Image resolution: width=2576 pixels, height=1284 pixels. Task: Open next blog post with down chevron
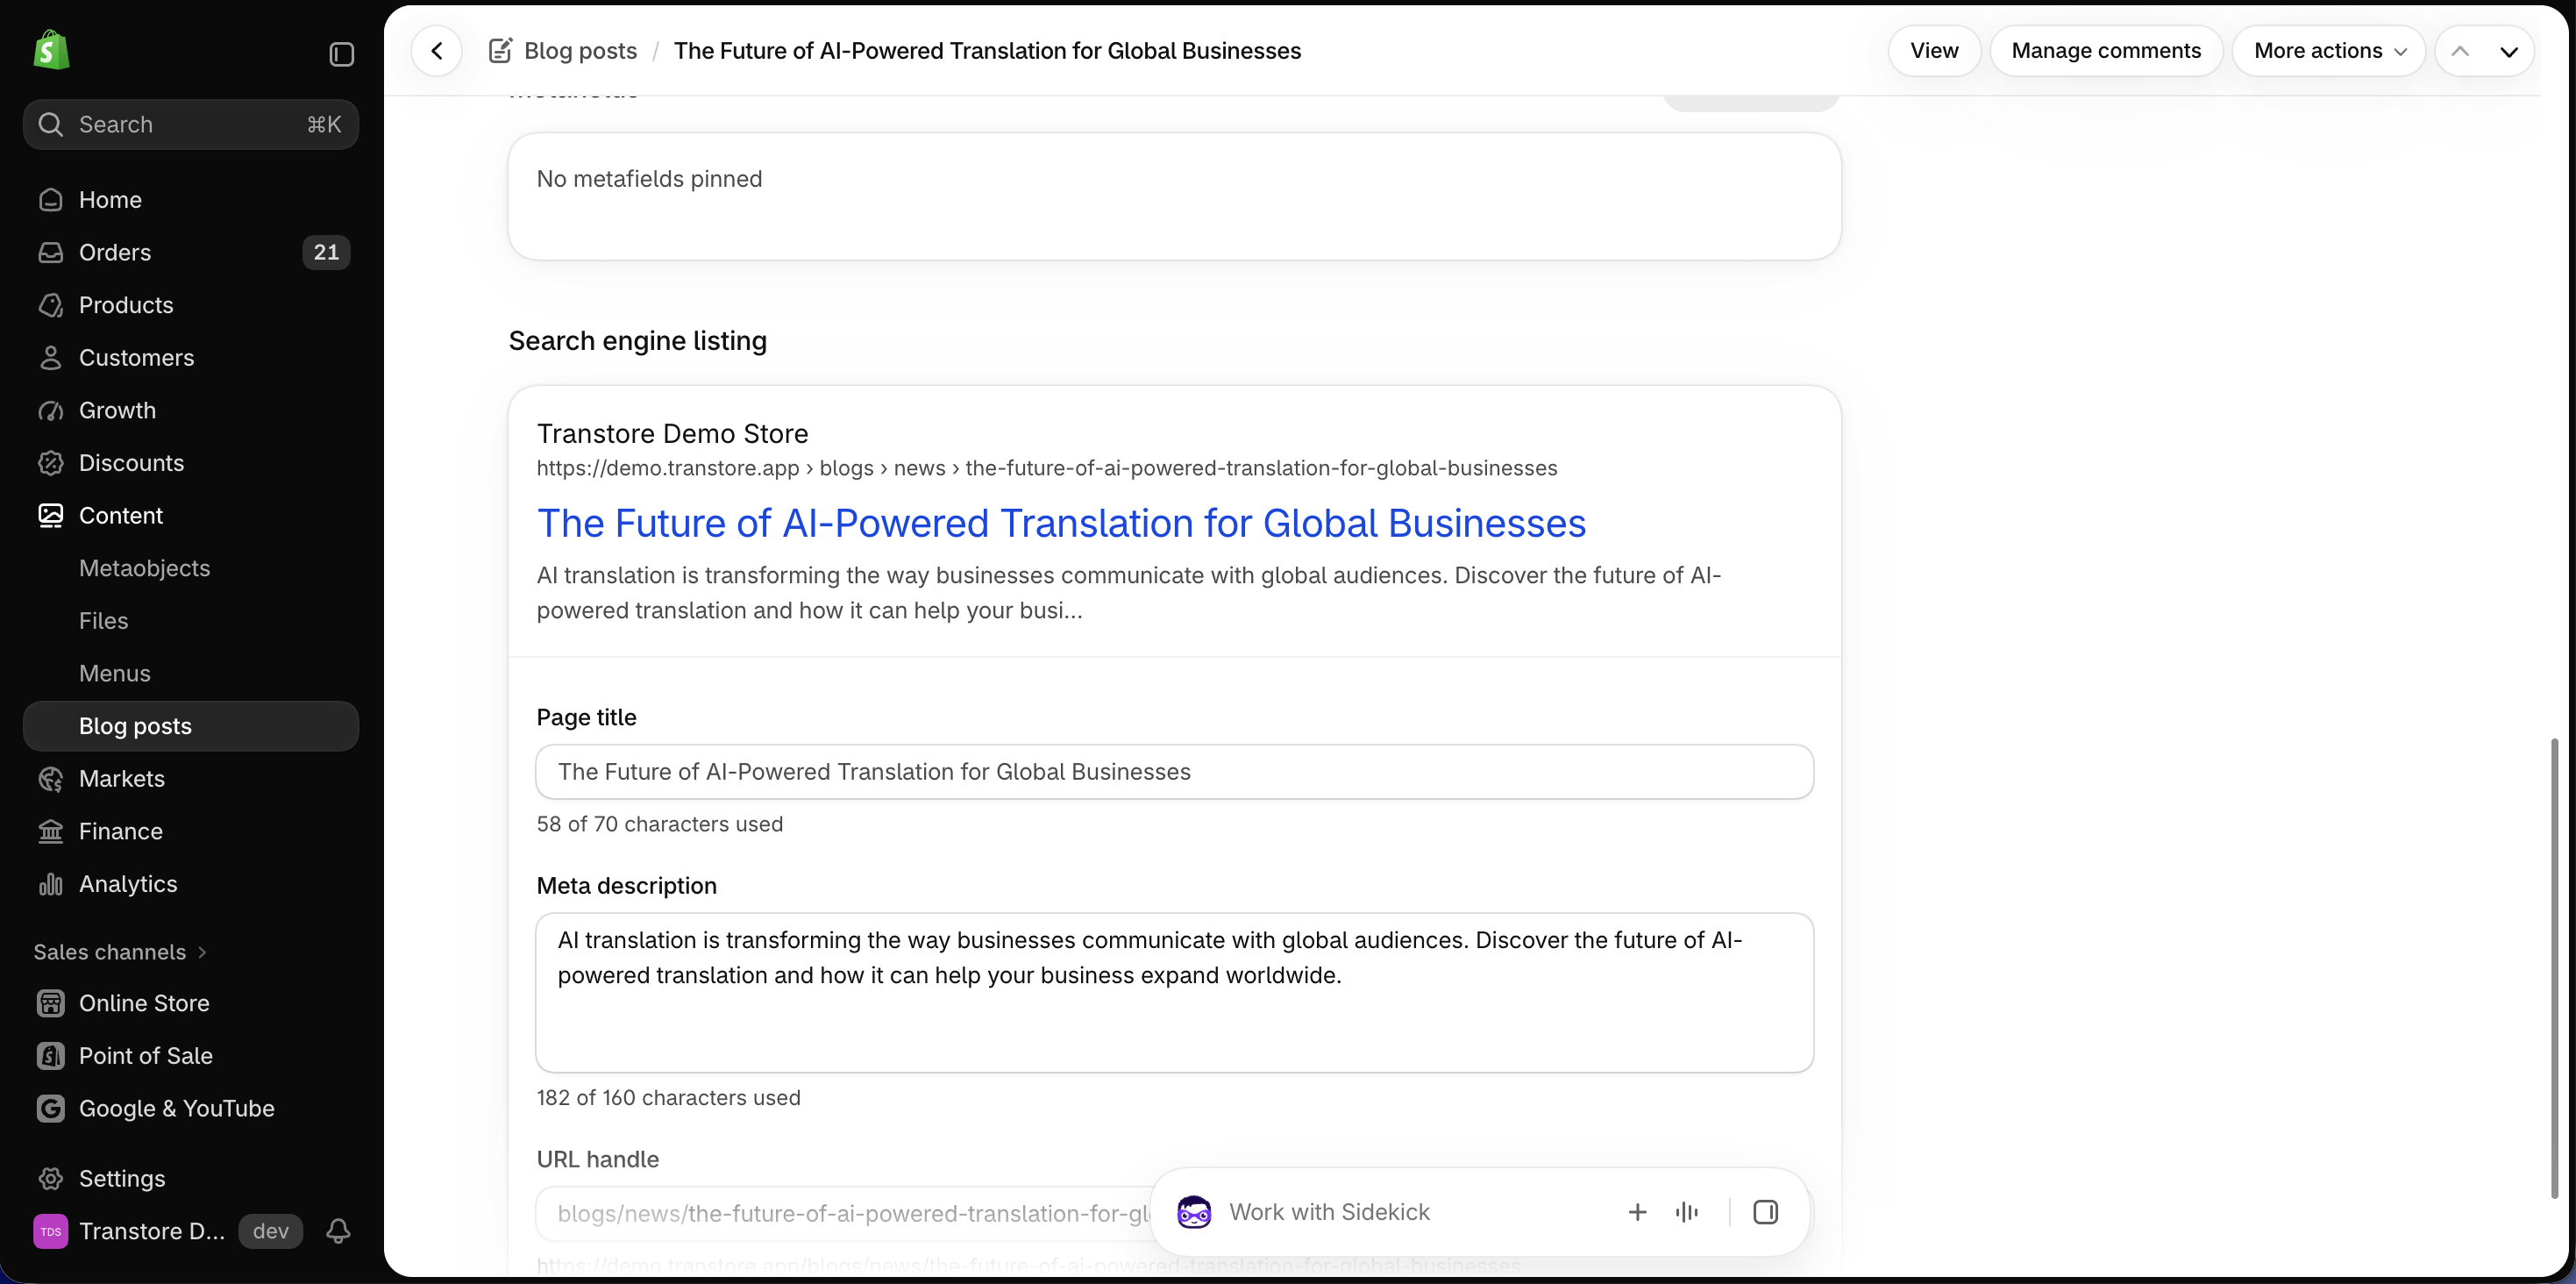tap(2509, 51)
